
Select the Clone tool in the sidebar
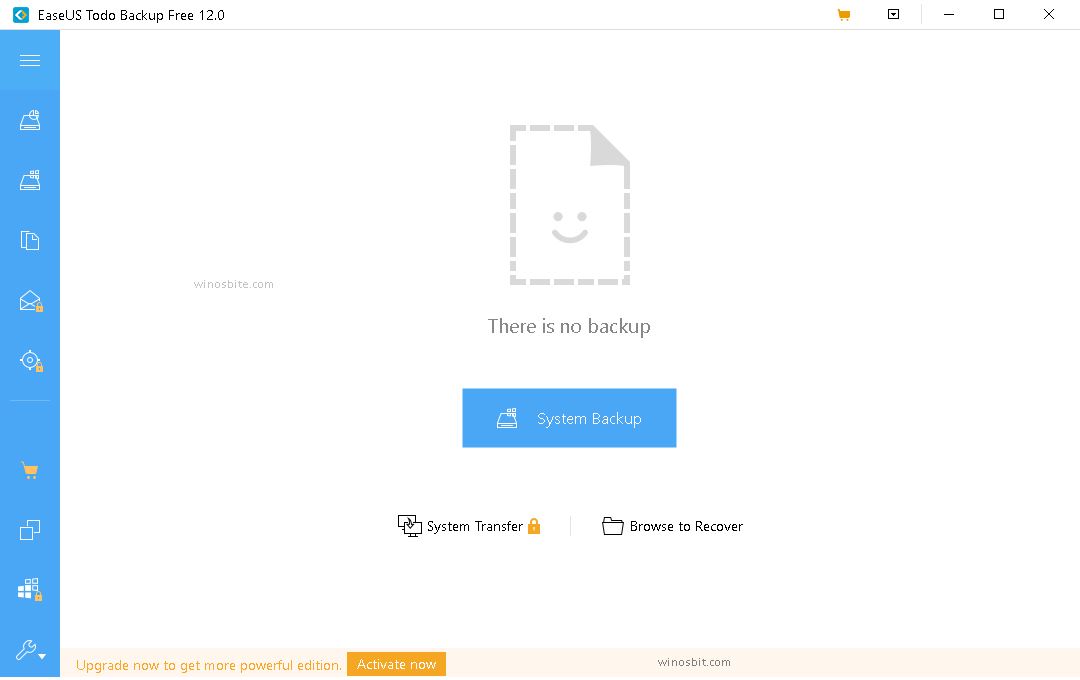30,530
